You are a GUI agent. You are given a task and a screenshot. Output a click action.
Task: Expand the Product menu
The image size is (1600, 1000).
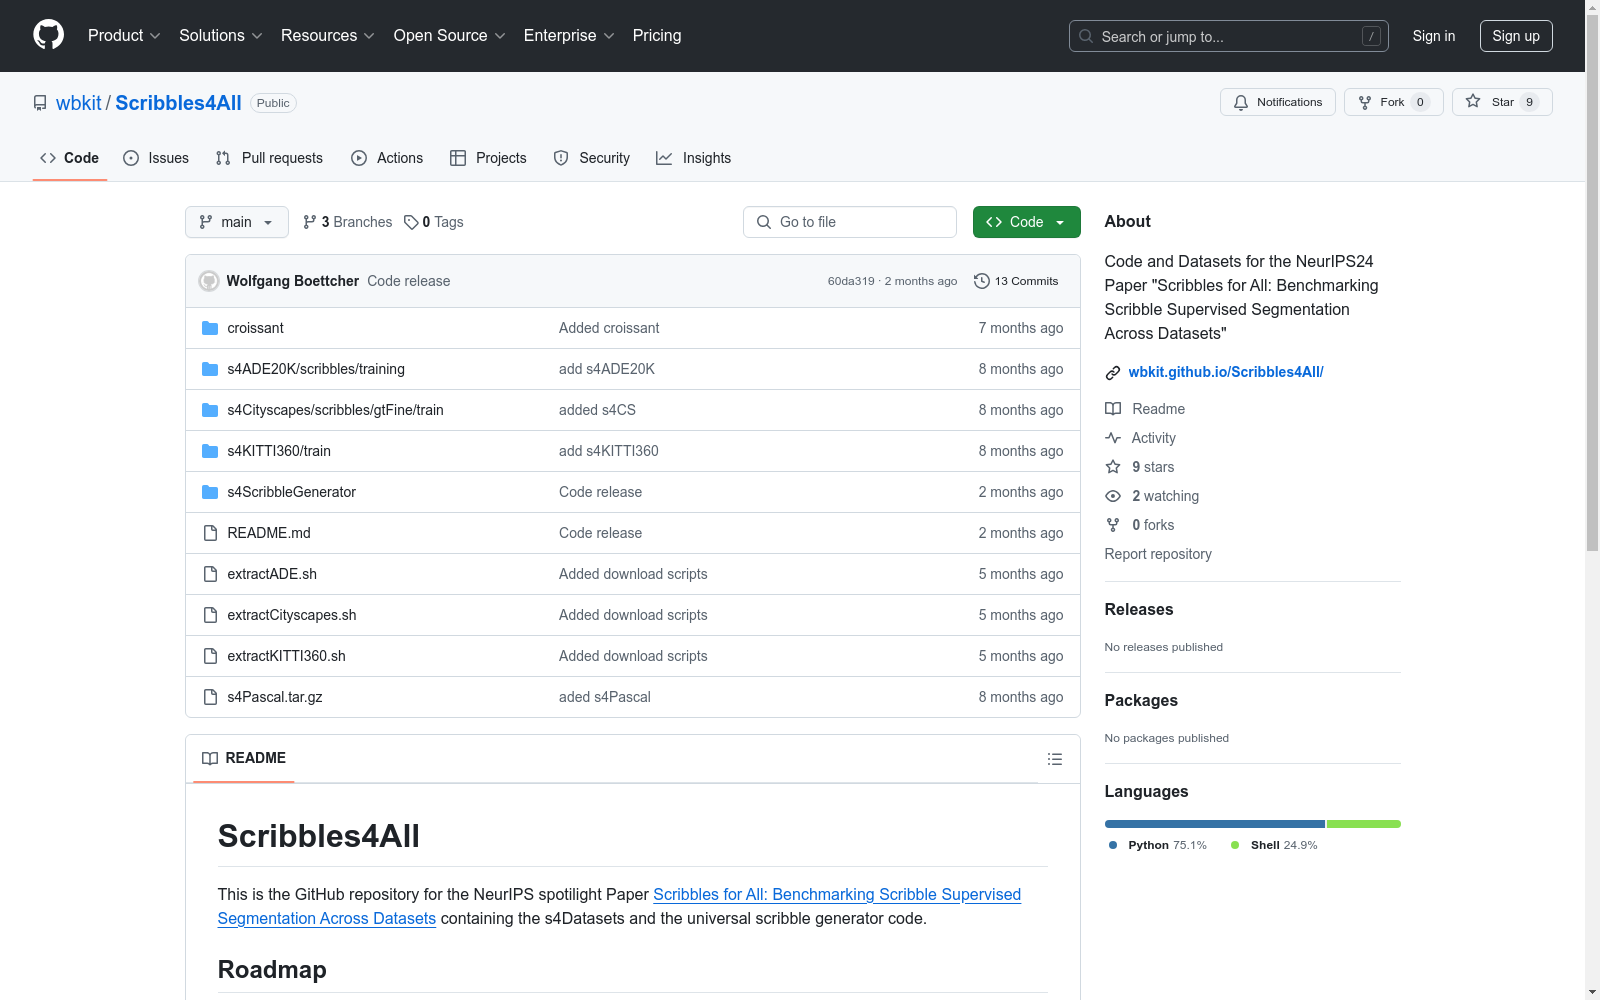124,36
